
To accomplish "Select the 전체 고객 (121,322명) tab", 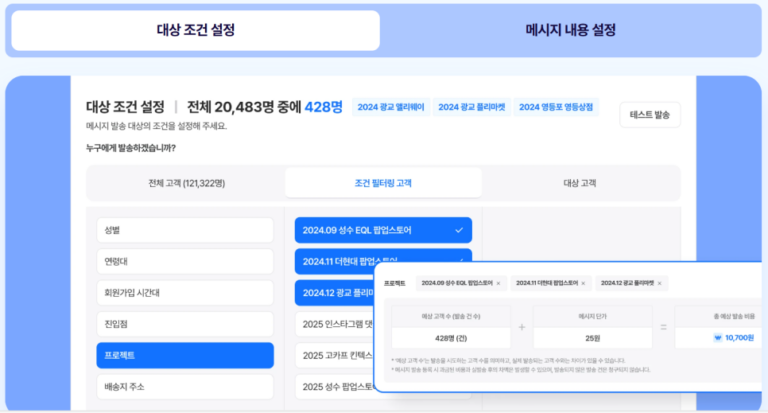I will pos(186,183).
